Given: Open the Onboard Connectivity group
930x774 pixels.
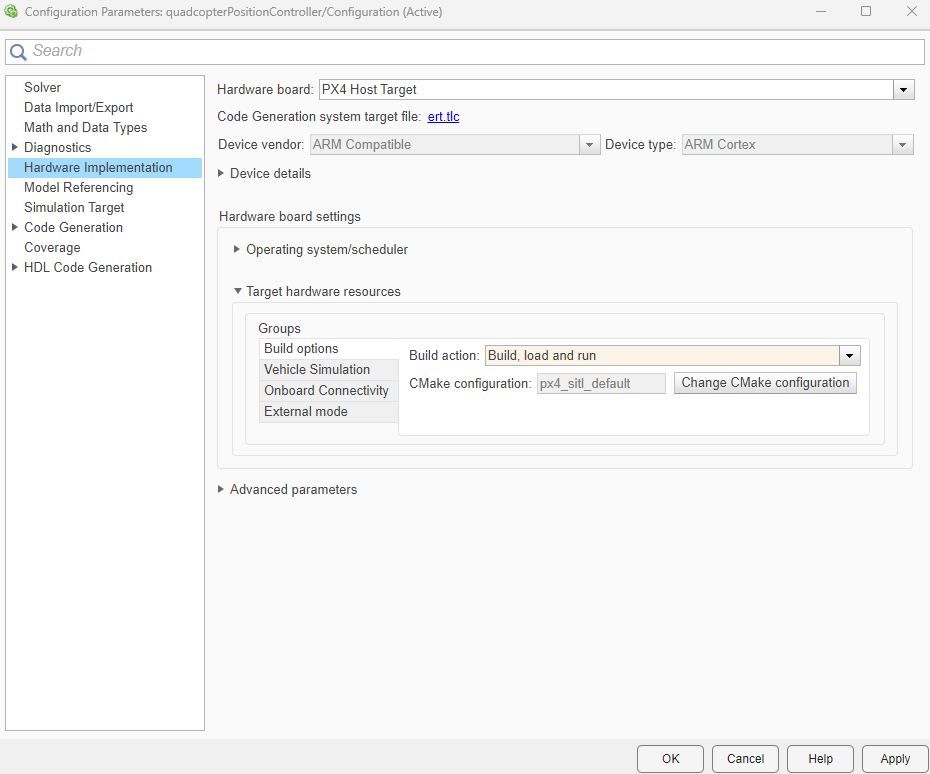Looking at the screenshot, I should pyautogui.click(x=328, y=390).
